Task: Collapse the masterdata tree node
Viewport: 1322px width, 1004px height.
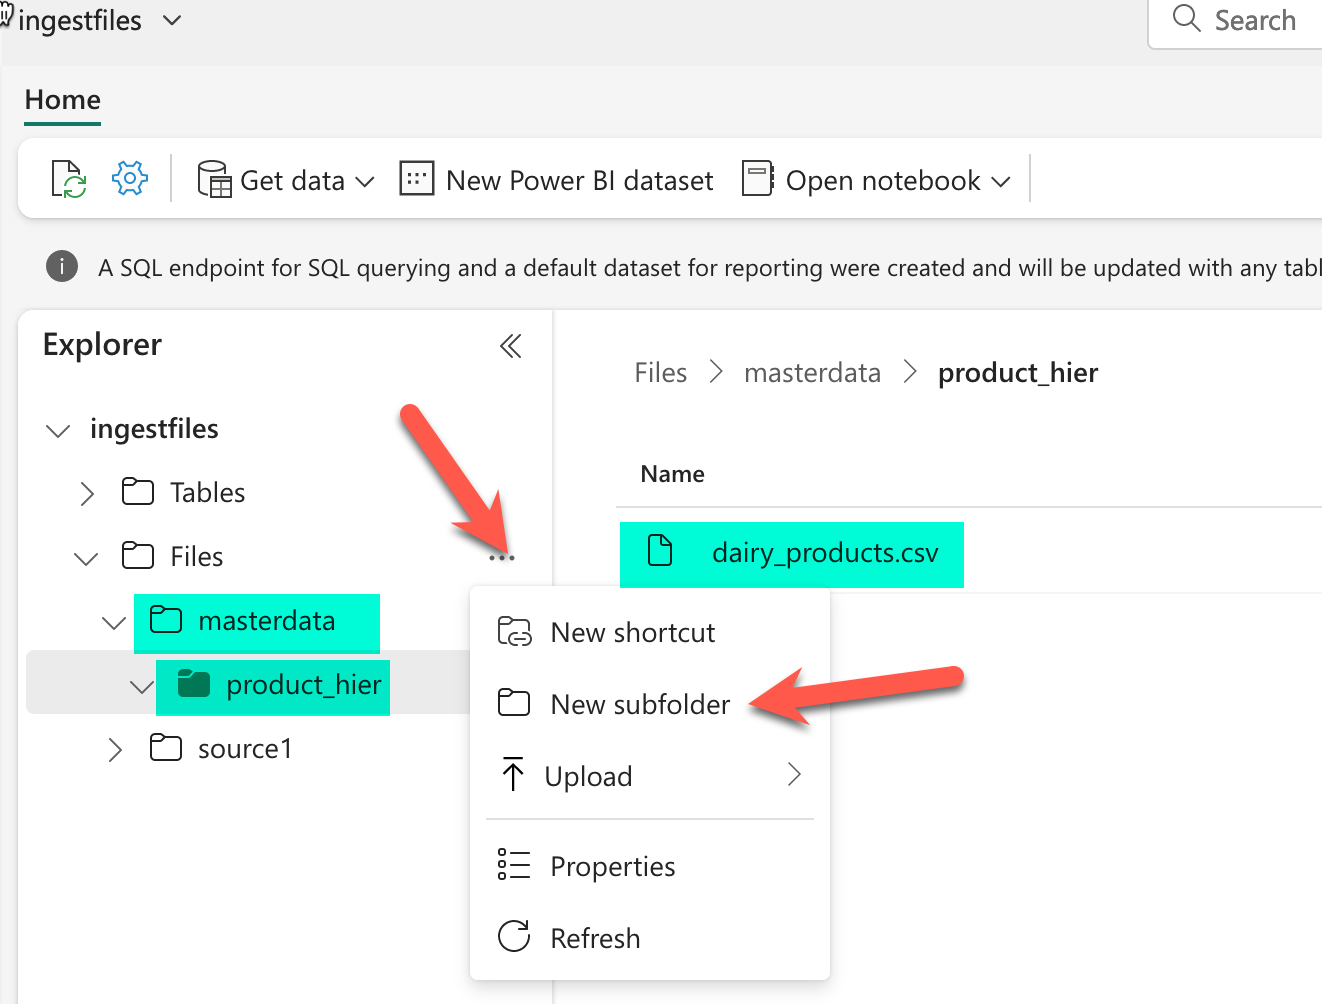Action: (x=114, y=623)
